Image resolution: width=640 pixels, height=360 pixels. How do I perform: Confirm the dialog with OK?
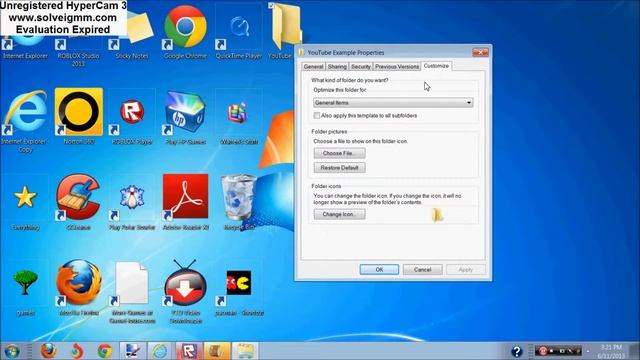[x=379, y=270]
